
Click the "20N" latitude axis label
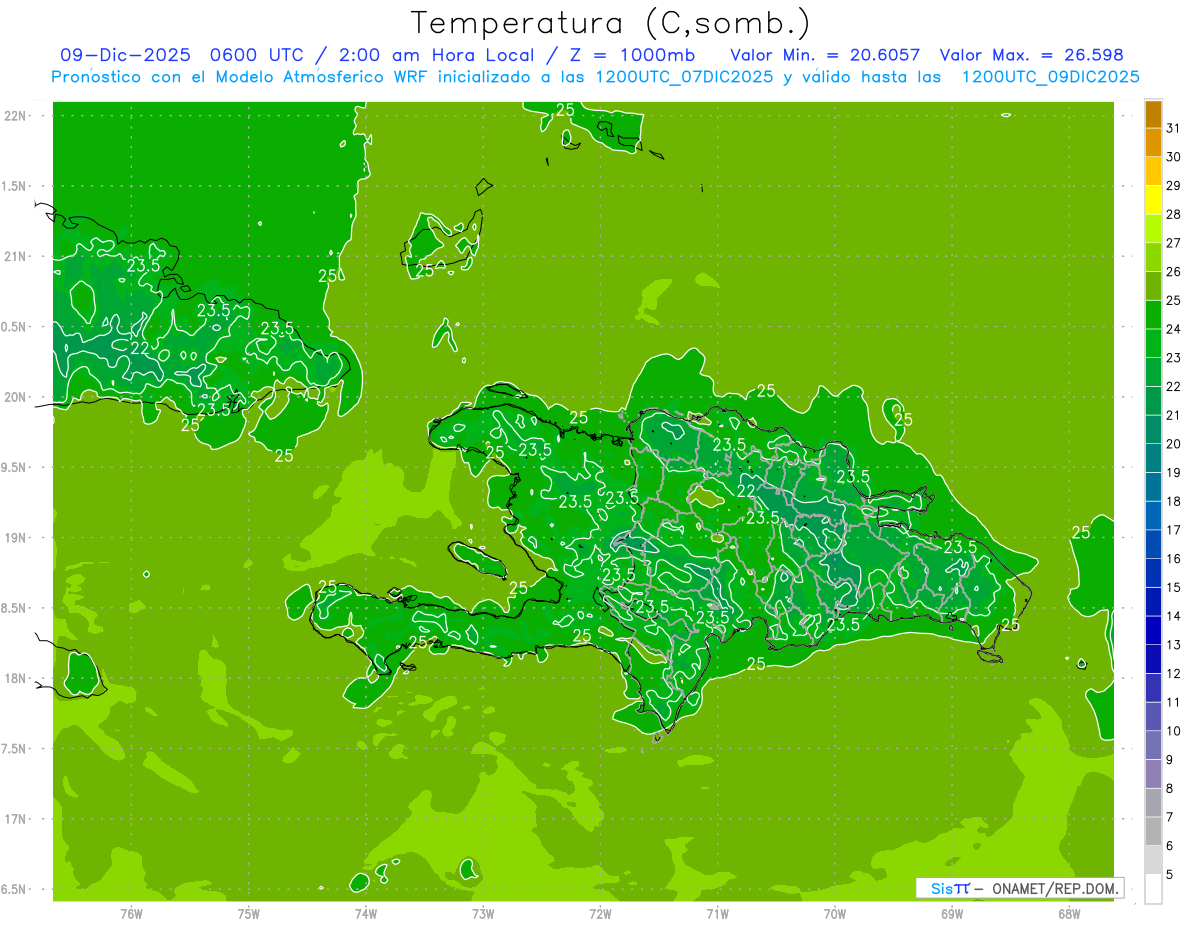[x=16, y=397]
